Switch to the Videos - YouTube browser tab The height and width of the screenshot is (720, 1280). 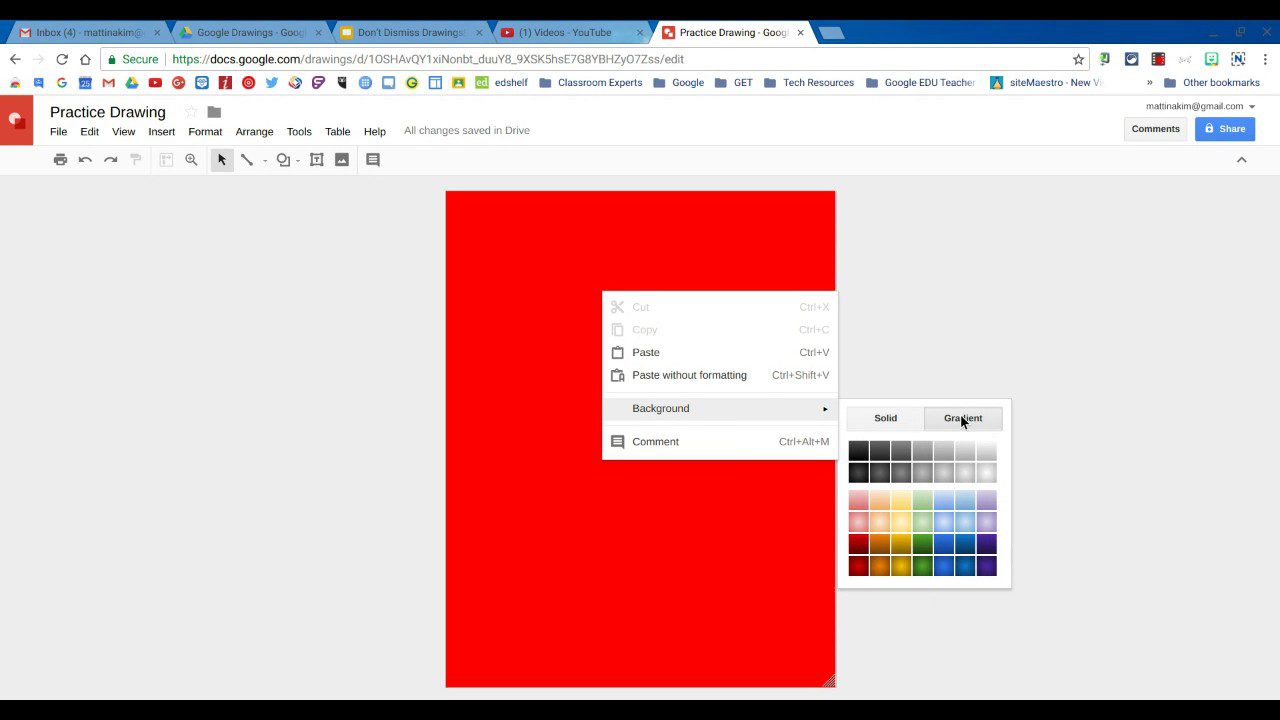[x=572, y=33]
